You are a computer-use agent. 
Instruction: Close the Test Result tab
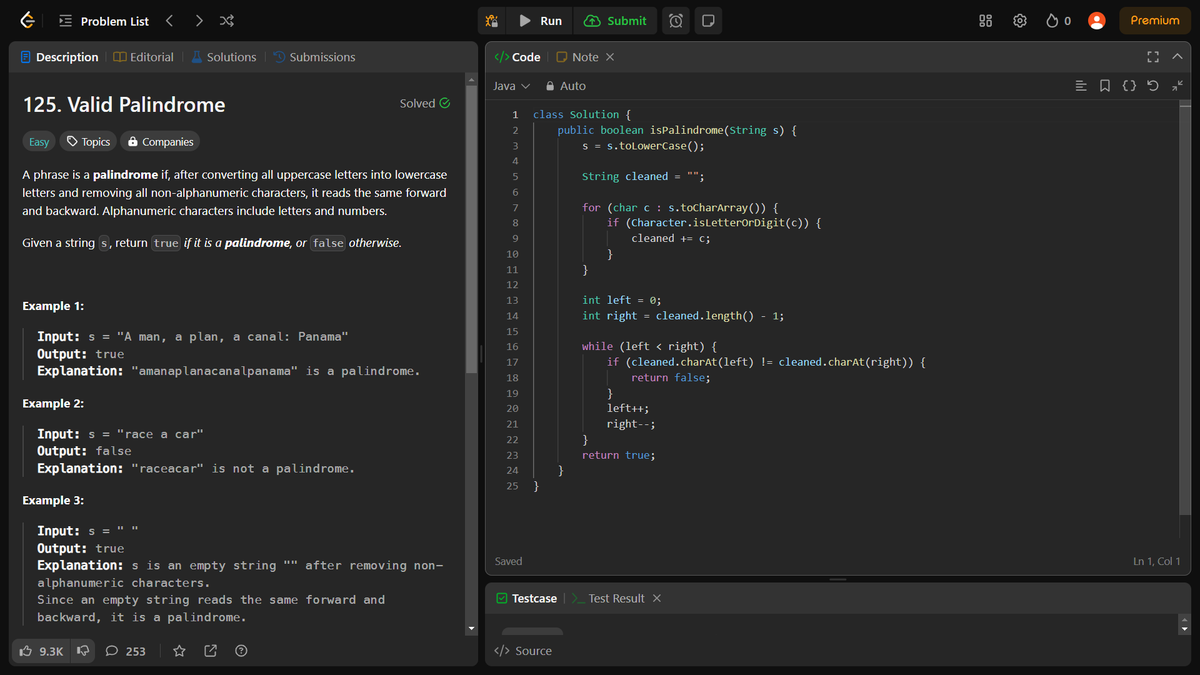[656, 598]
